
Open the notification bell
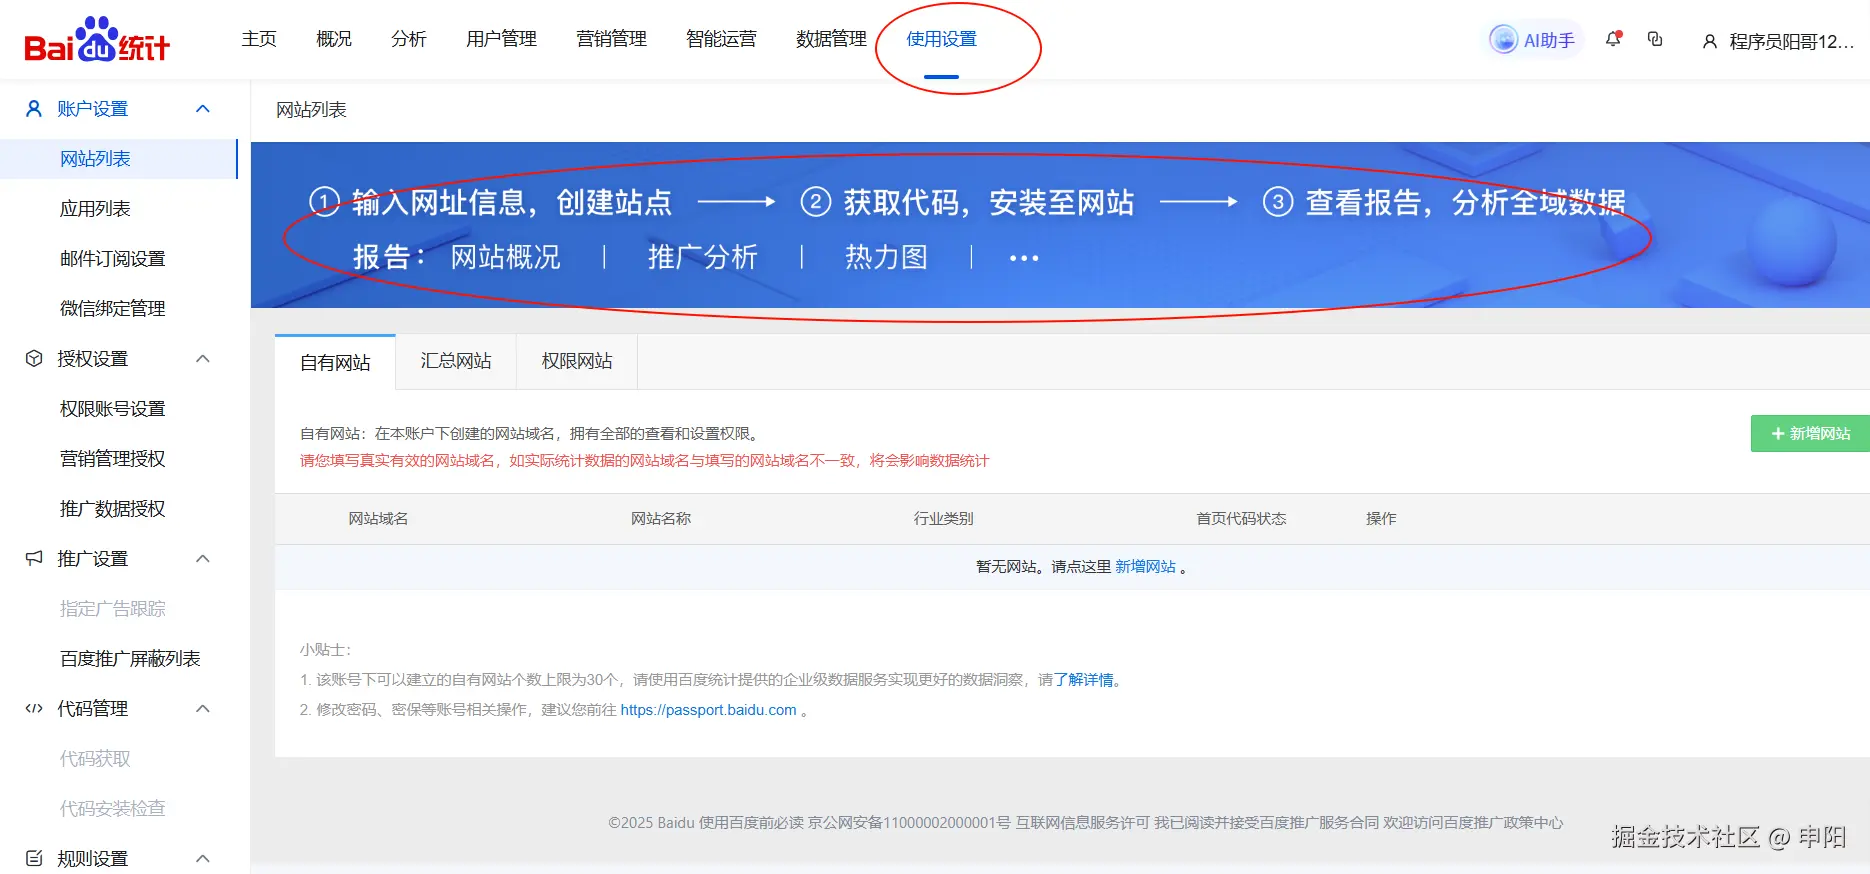1612,39
